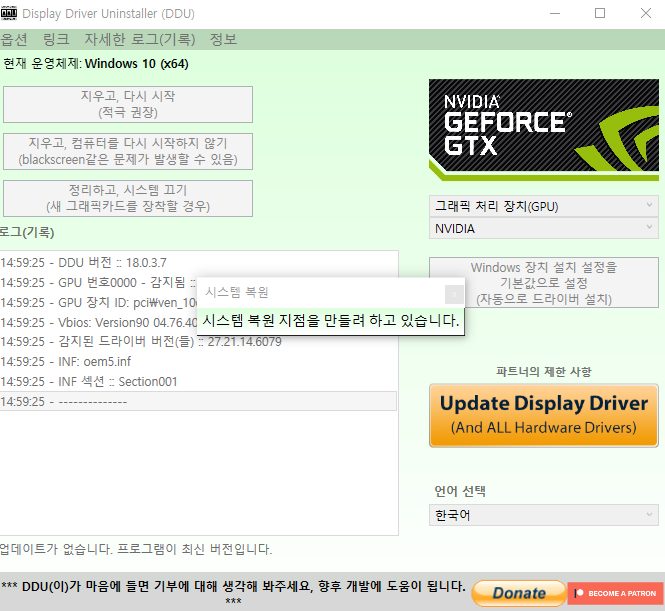The image size is (665, 611).
Task: Expand the 한국어 language dropdown
Action: pyautogui.click(x=544, y=515)
